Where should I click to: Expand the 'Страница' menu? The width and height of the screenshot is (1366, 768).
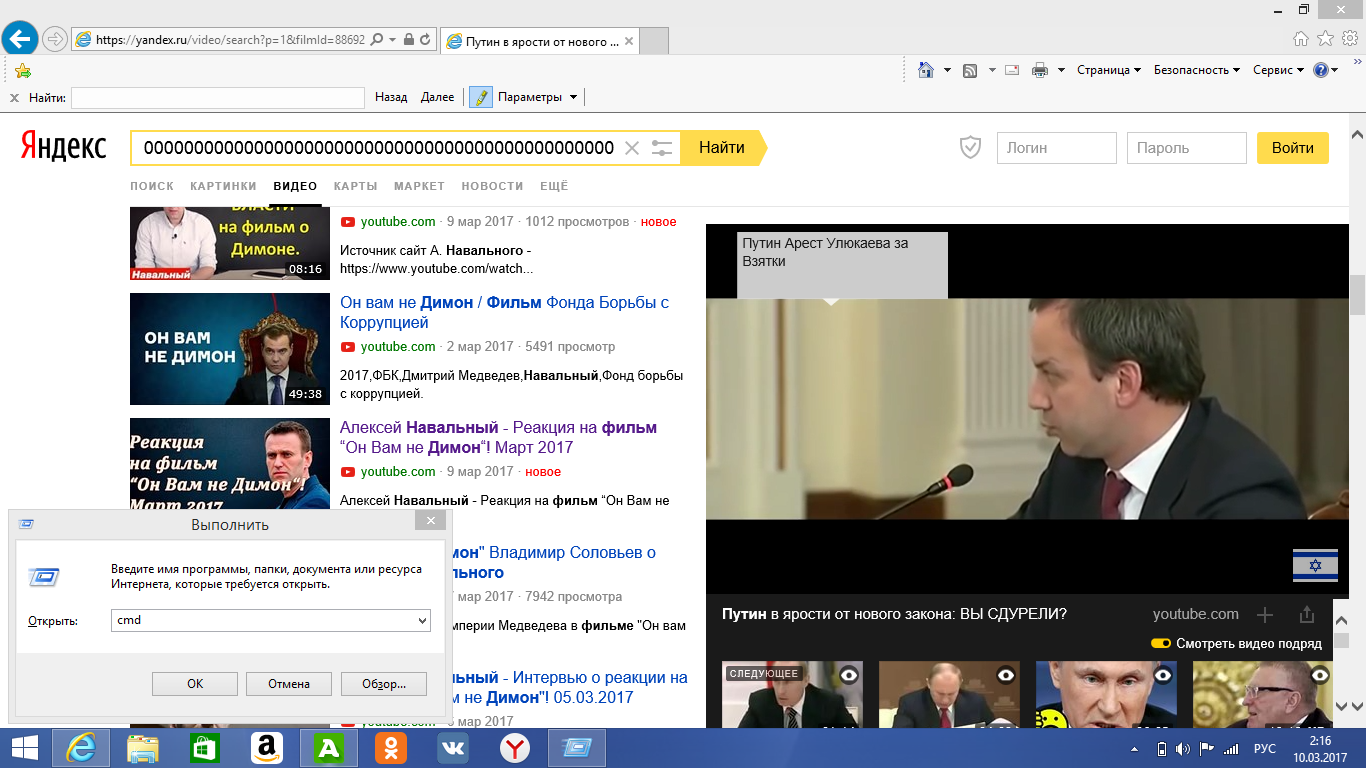coord(1109,70)
